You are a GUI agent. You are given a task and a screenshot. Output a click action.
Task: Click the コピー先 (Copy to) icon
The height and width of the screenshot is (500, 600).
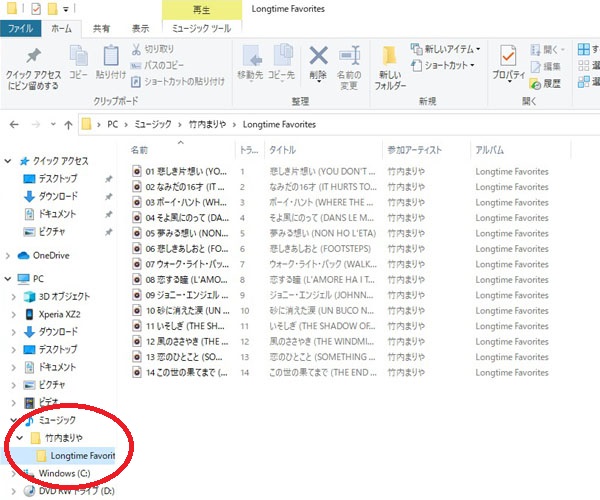tap(282, 55)
